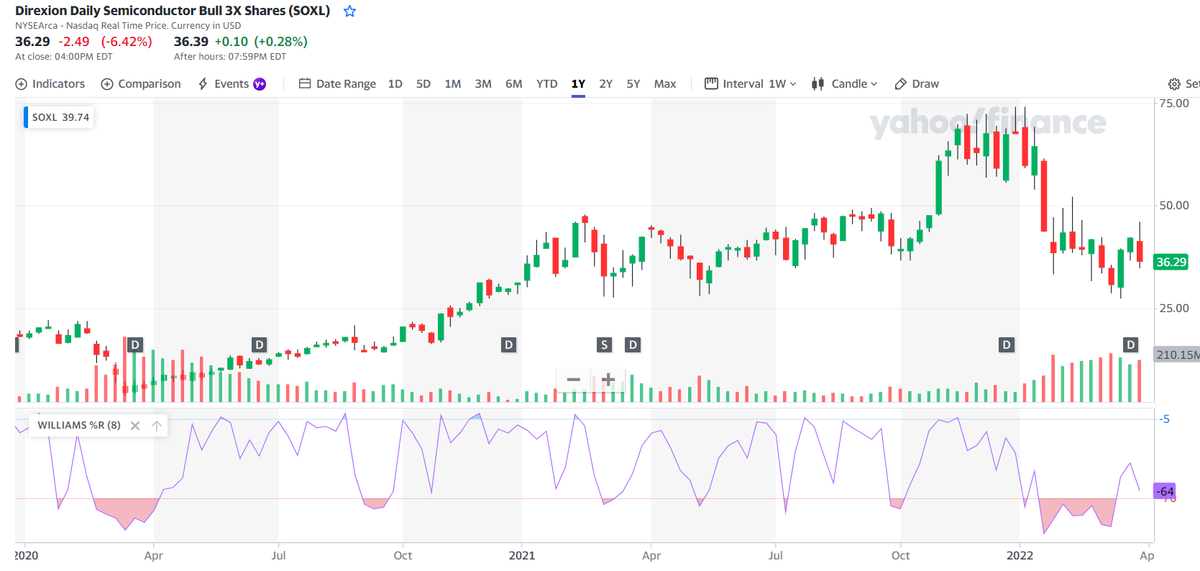Select the 6M range
This screenshot has height=571, width=1200.
[x=514, y=84]
